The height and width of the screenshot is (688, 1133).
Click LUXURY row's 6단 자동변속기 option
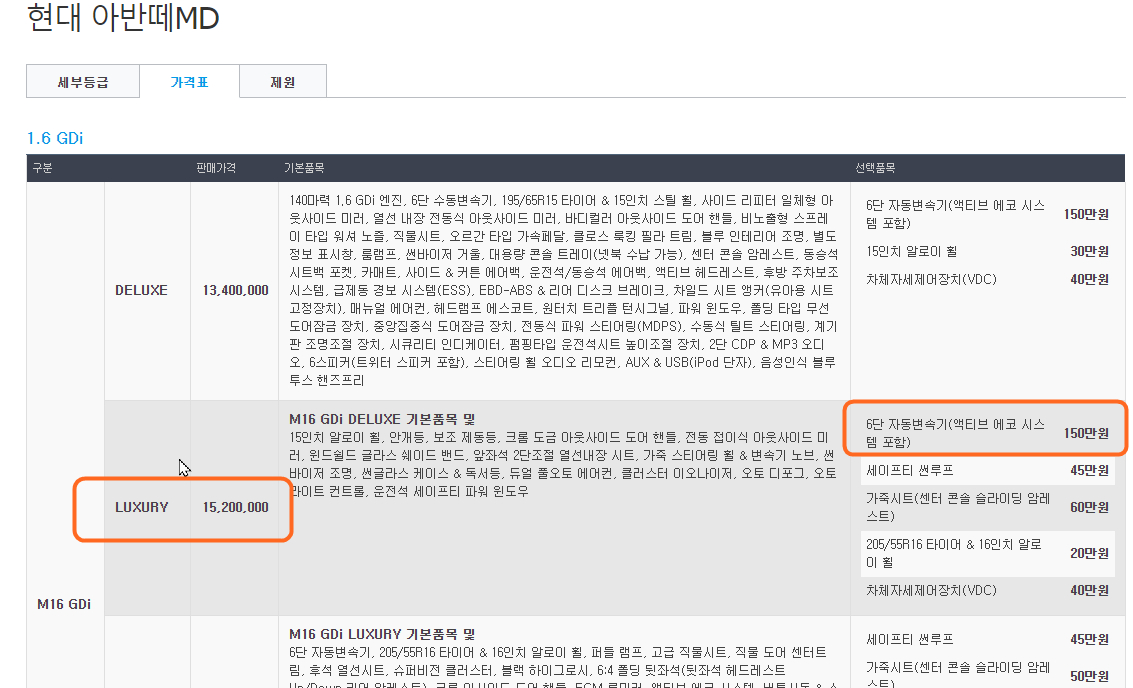(955, 434)
